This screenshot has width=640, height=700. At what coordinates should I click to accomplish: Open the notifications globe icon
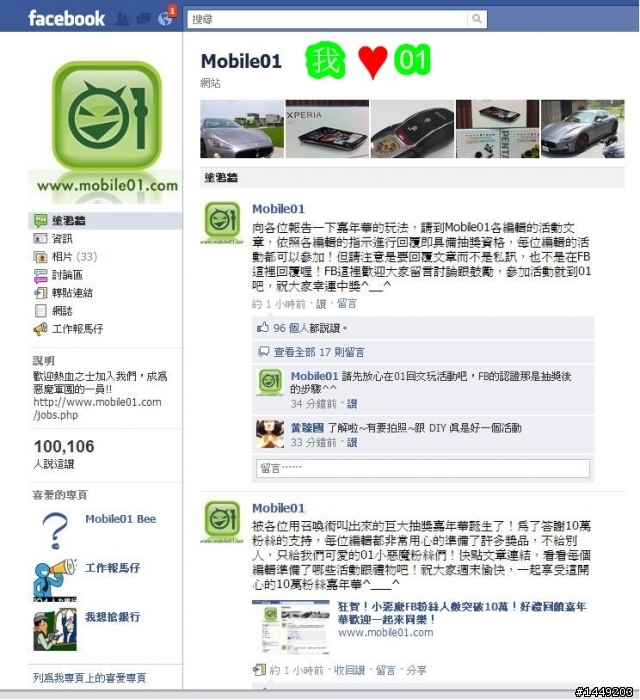(165, 19)
